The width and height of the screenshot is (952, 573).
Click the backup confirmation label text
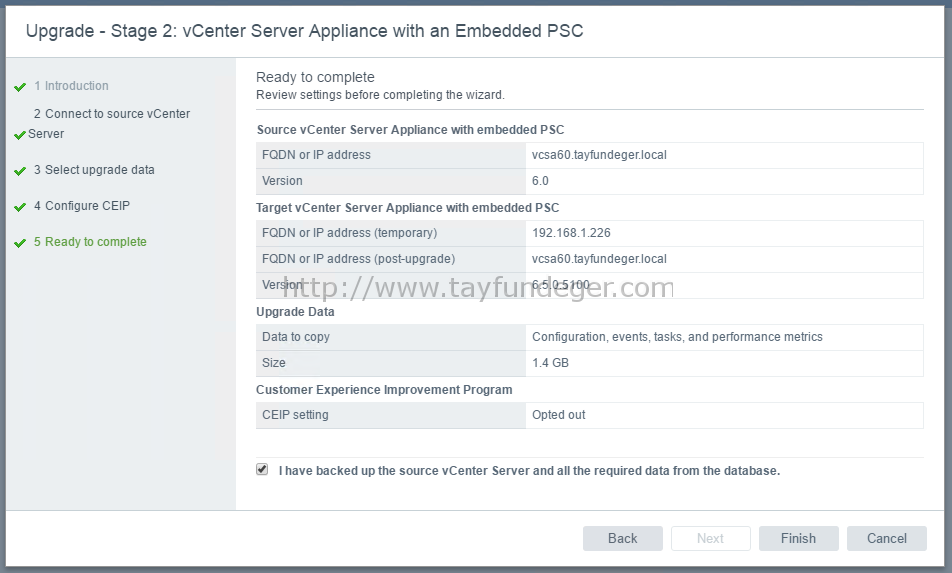point(529,470)
